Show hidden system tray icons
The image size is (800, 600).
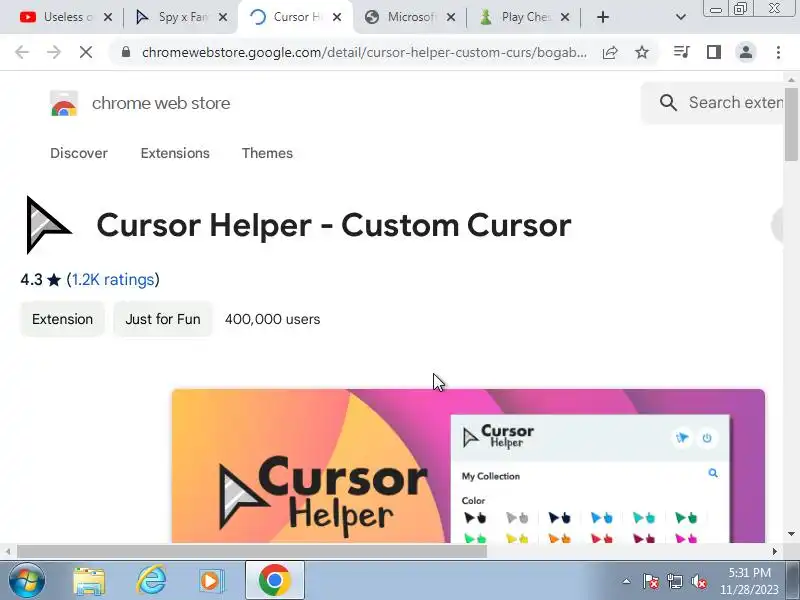[x=626, y=581]
